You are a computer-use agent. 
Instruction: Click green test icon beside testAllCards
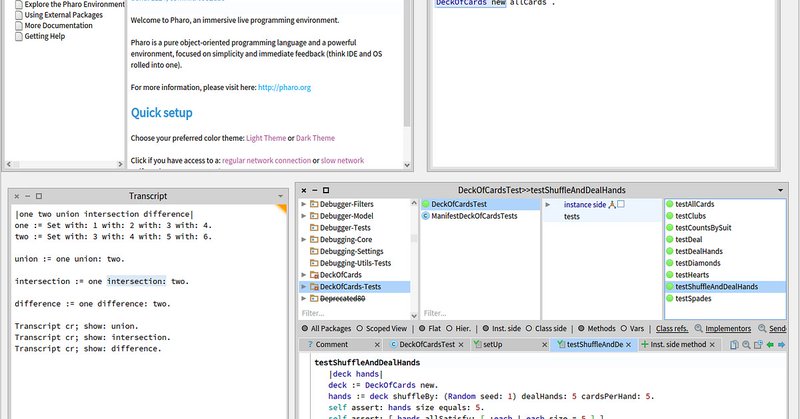pyautogui.click(x=670, y=204)
